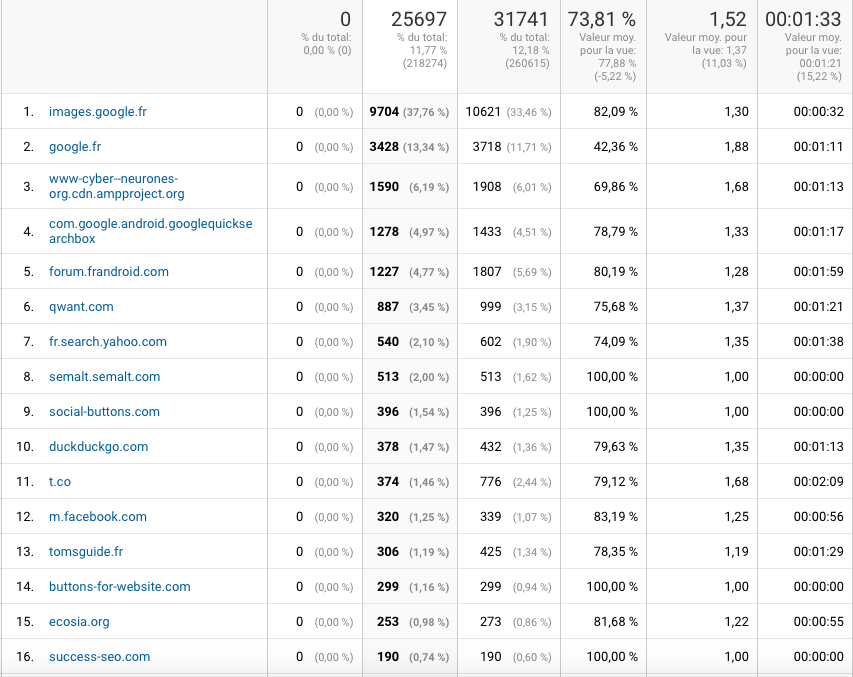This screenshot has width=853, height=677.
Task: Click the 25697 total value in header
Action: [x=417, y=19]
